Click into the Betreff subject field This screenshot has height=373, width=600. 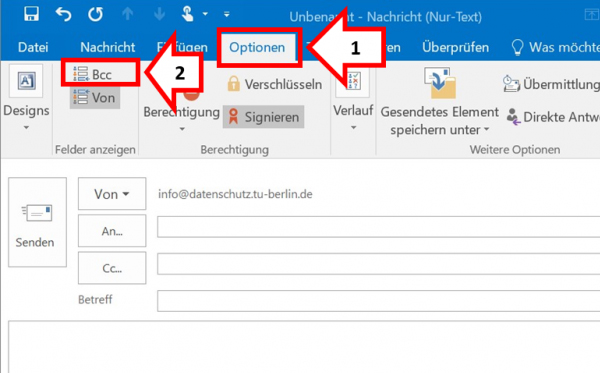(x=378, y=301)
